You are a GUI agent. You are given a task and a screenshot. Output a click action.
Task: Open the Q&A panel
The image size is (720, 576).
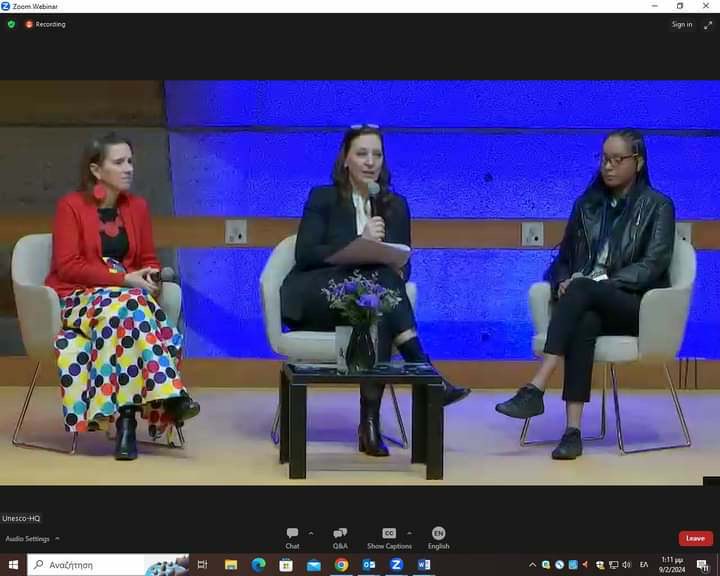tap(340, 538)
